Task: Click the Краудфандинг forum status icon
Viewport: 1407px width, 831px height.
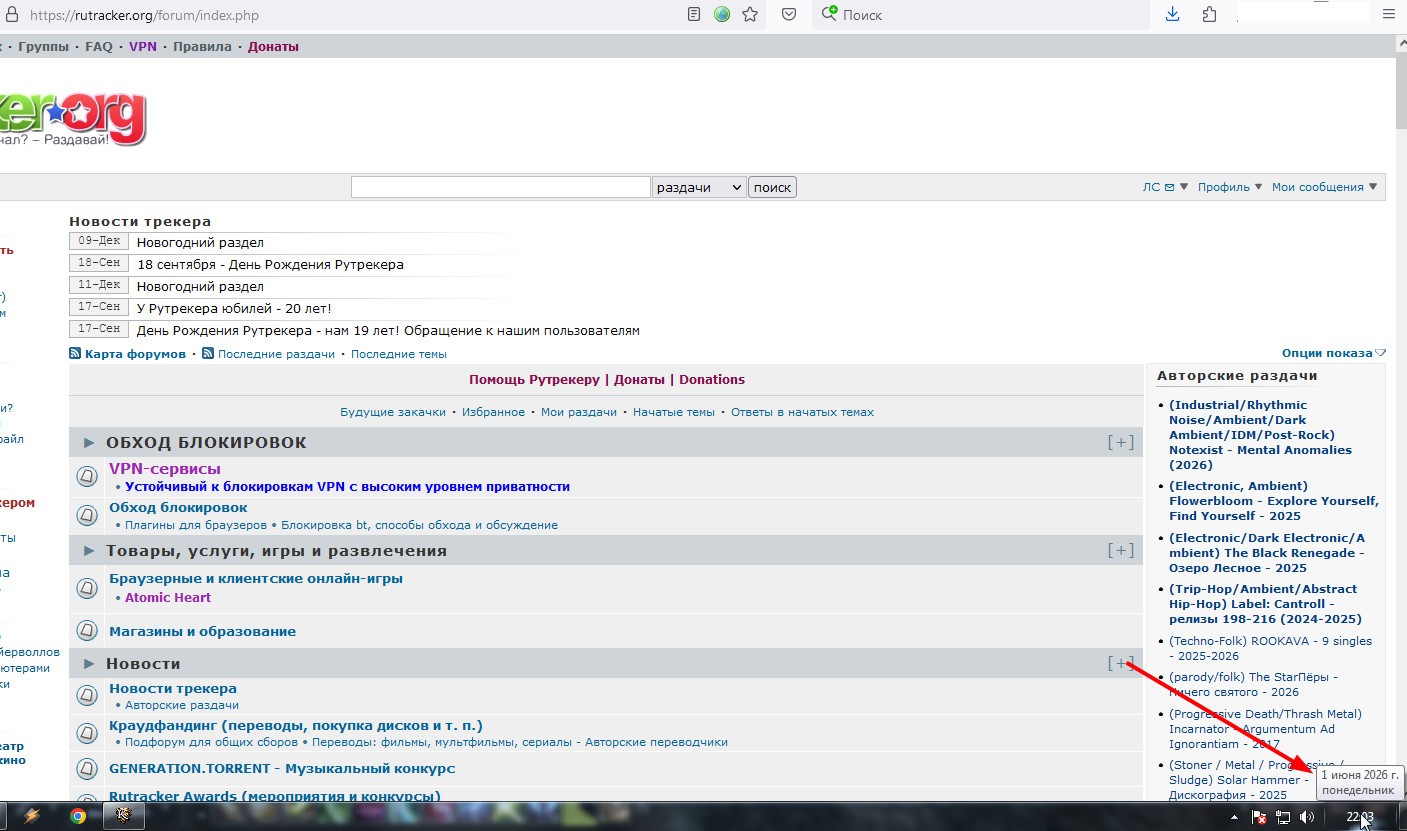Action: coord(87,732)
